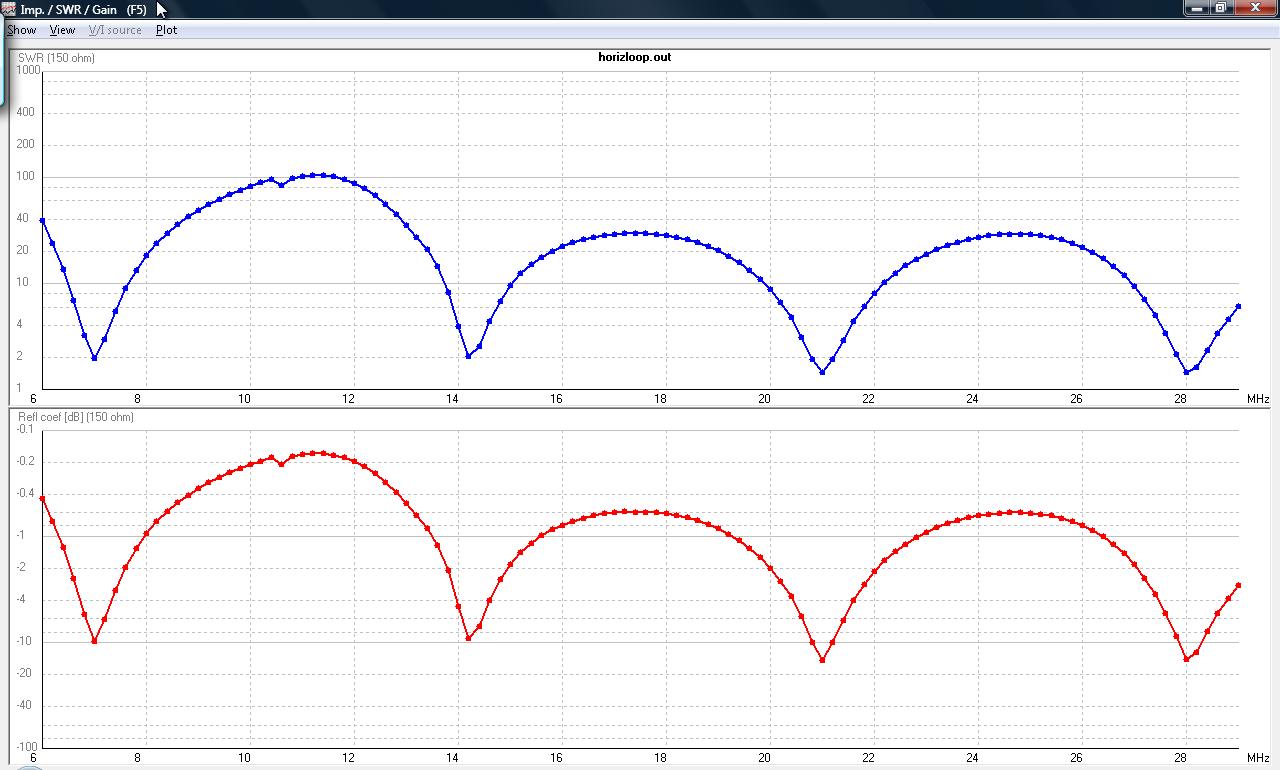
Task: Click the blue SWR dip just above 14 MHz
Action: pos(468,356)
